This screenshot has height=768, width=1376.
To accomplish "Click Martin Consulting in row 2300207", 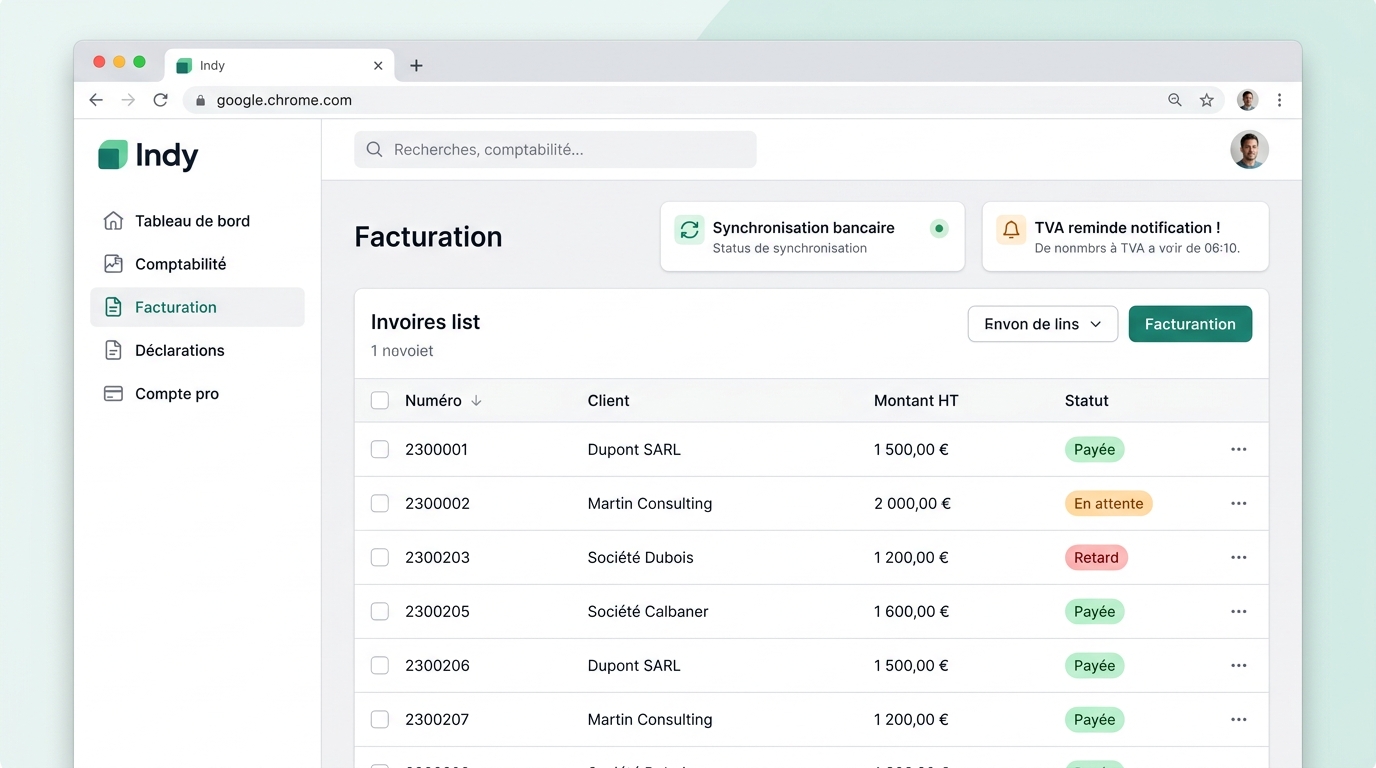I will coord(650,720).
